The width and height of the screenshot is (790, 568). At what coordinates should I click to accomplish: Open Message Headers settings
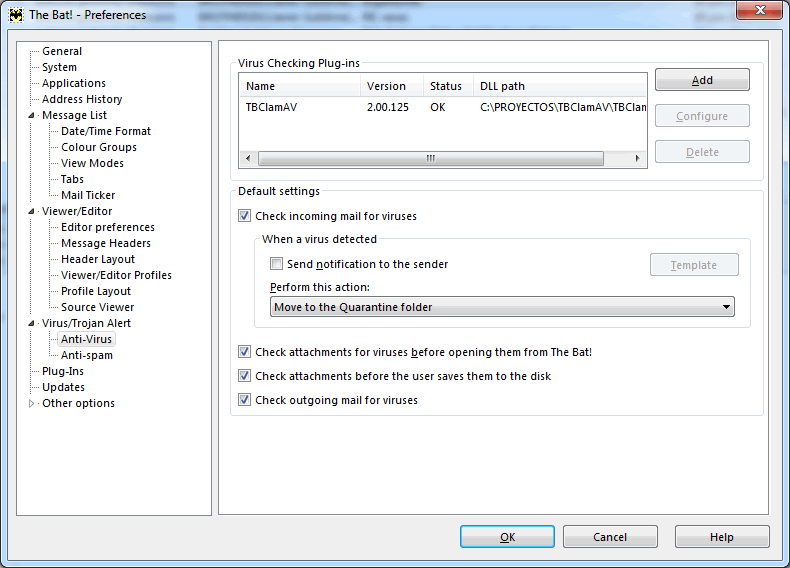click(106, 243)
